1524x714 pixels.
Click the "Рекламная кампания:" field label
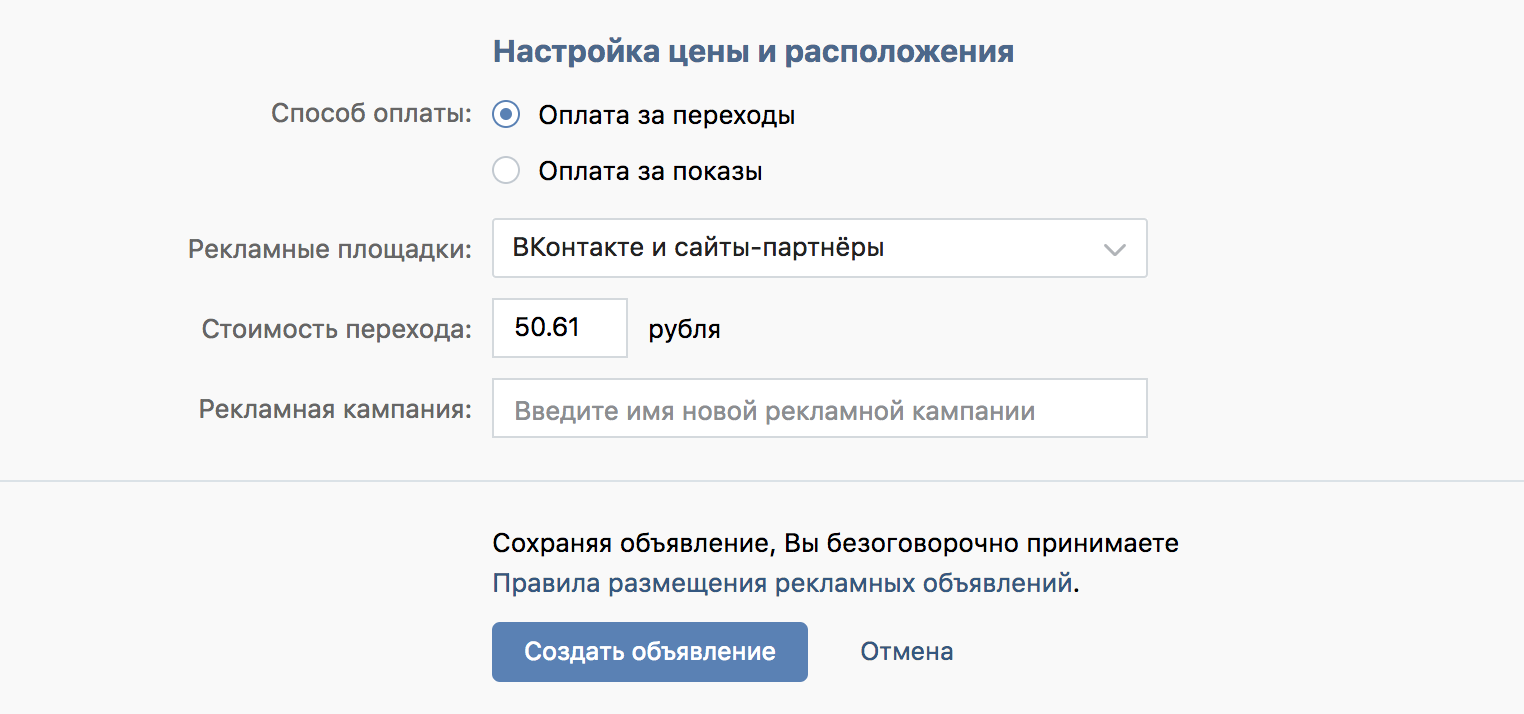pyautogui.click(x=335, y=410)
